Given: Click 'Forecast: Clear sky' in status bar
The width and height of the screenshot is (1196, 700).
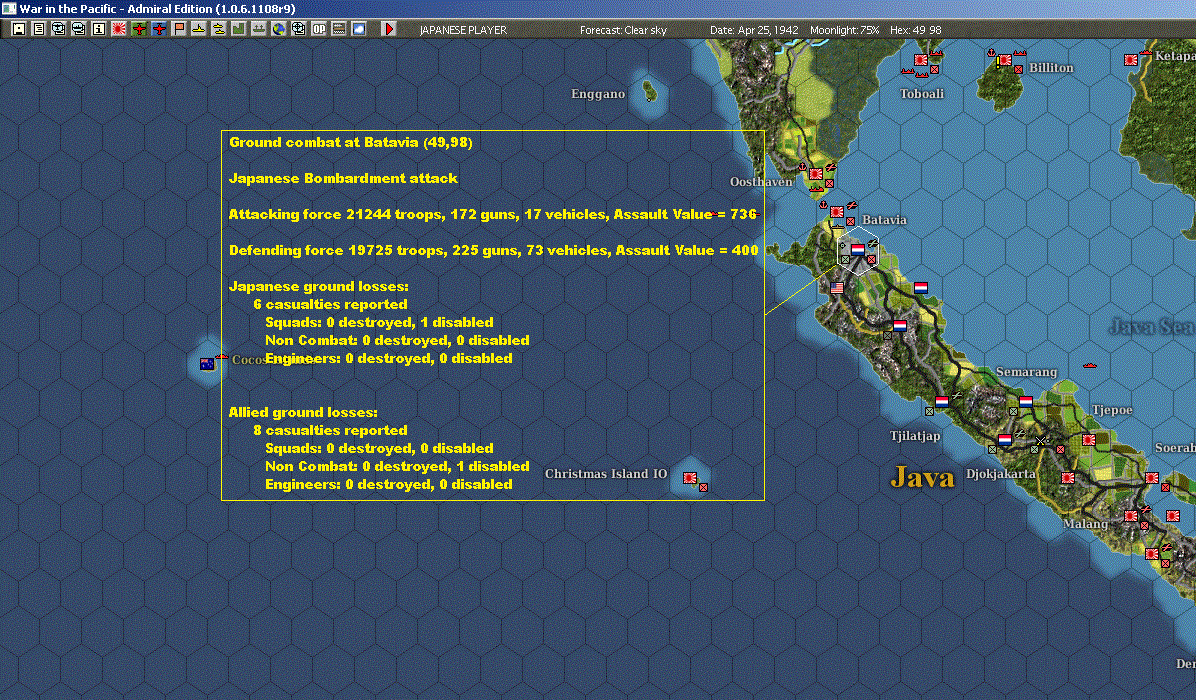Looking at the screenshot, I should [623, 30].
